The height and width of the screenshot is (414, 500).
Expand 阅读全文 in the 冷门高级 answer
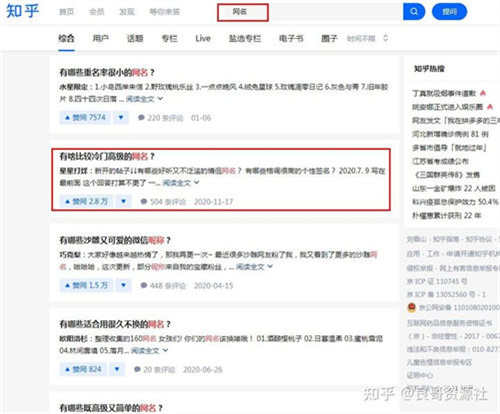pos(181,183)
